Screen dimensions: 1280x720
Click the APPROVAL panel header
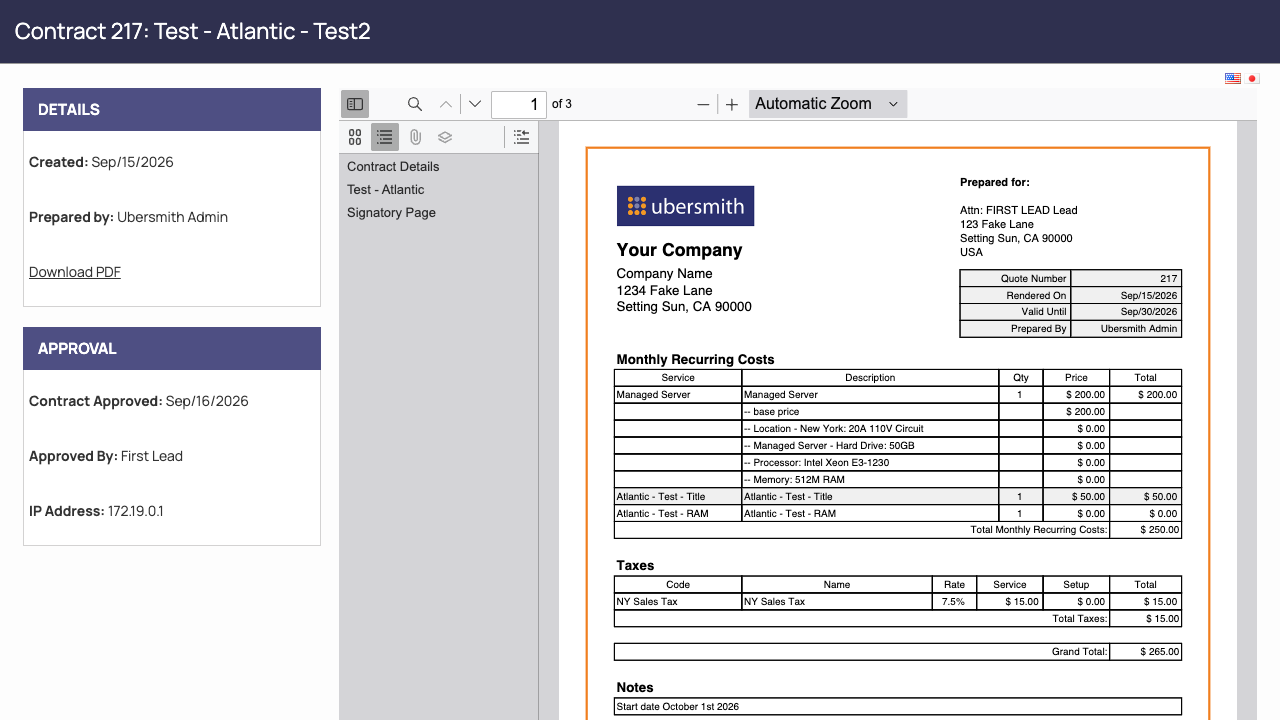[172, 349]
